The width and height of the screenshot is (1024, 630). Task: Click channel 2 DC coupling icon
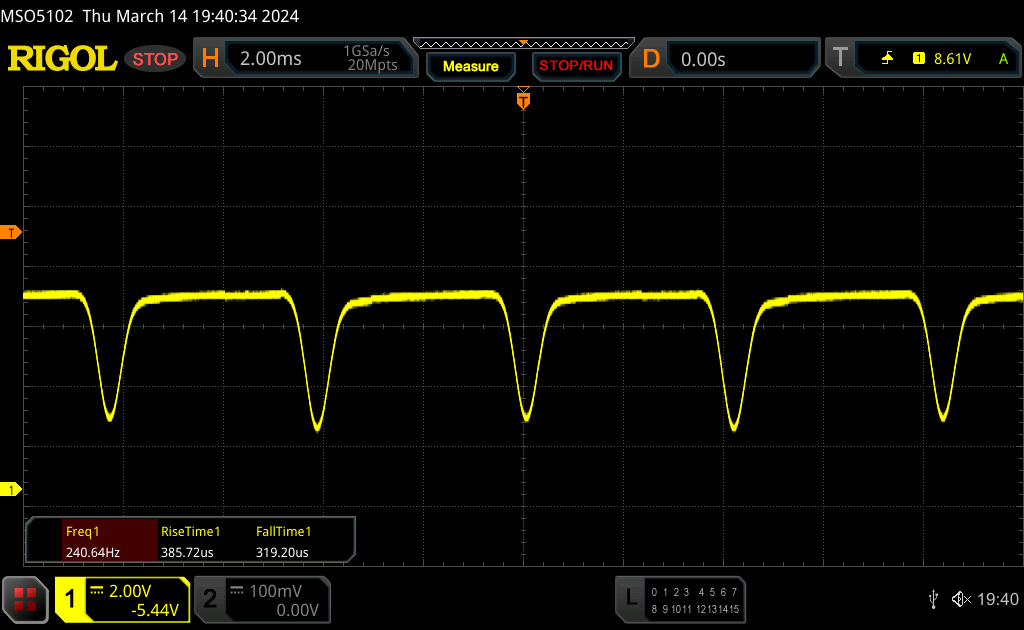[237, 591]
